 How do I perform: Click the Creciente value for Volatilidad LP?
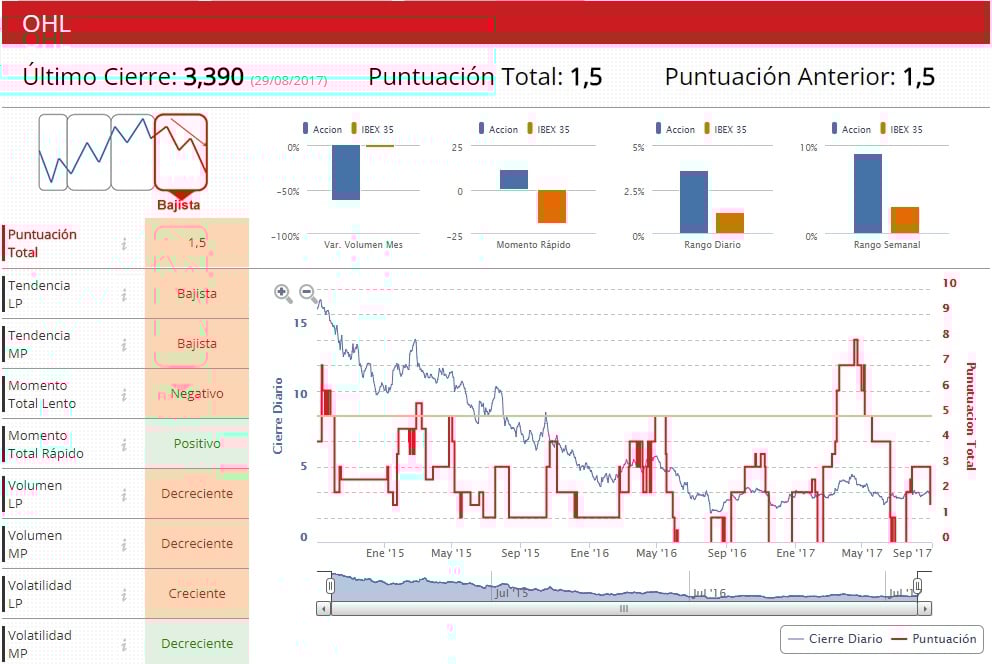[197, 593]
